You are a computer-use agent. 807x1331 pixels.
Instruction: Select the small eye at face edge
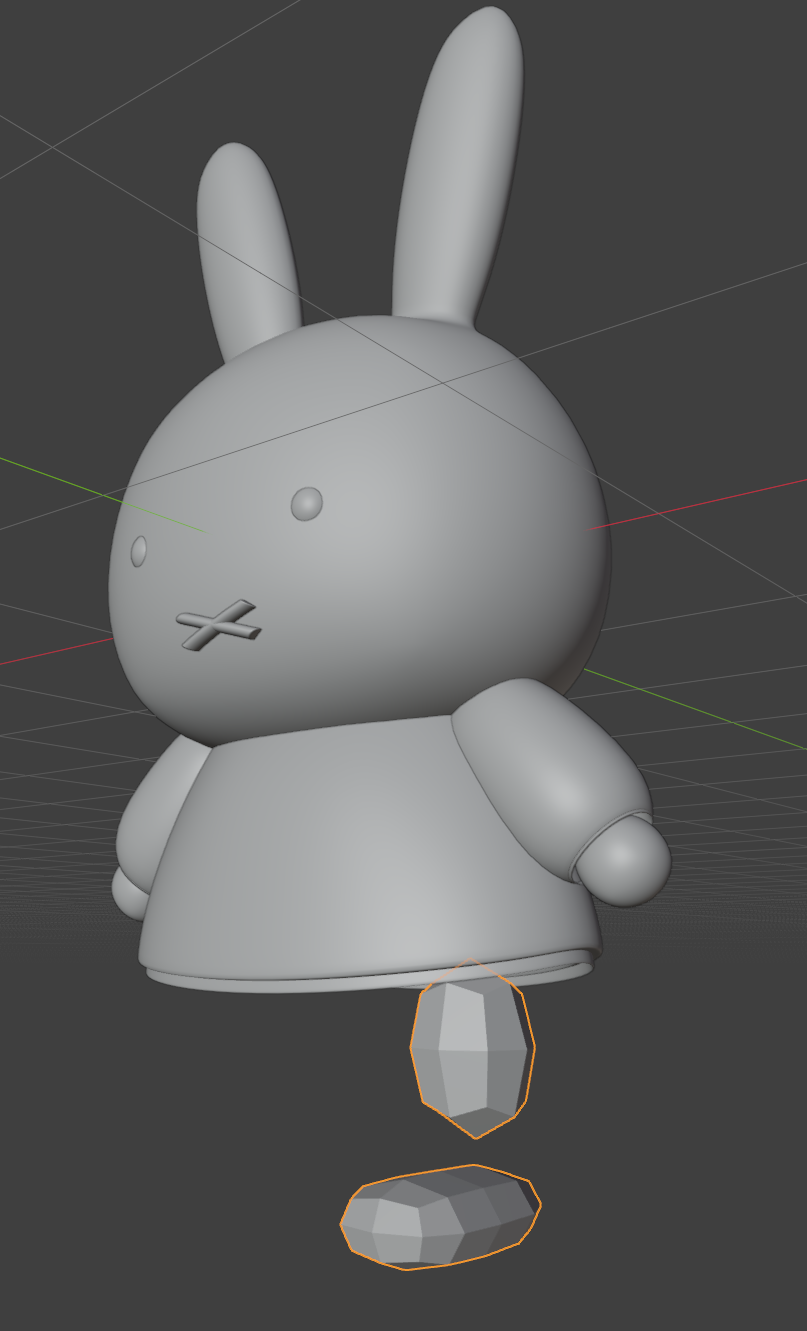click(x=139, y=551)
